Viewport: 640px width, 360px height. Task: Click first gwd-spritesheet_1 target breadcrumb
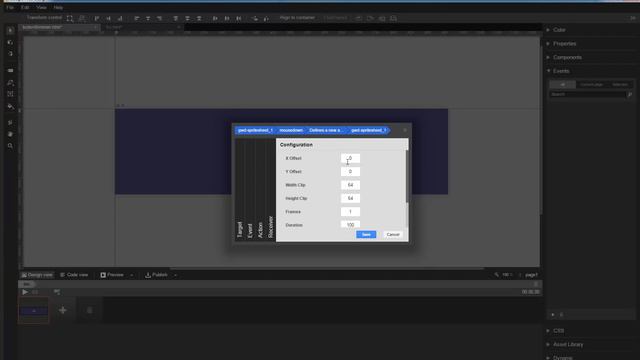click(255, 130)
